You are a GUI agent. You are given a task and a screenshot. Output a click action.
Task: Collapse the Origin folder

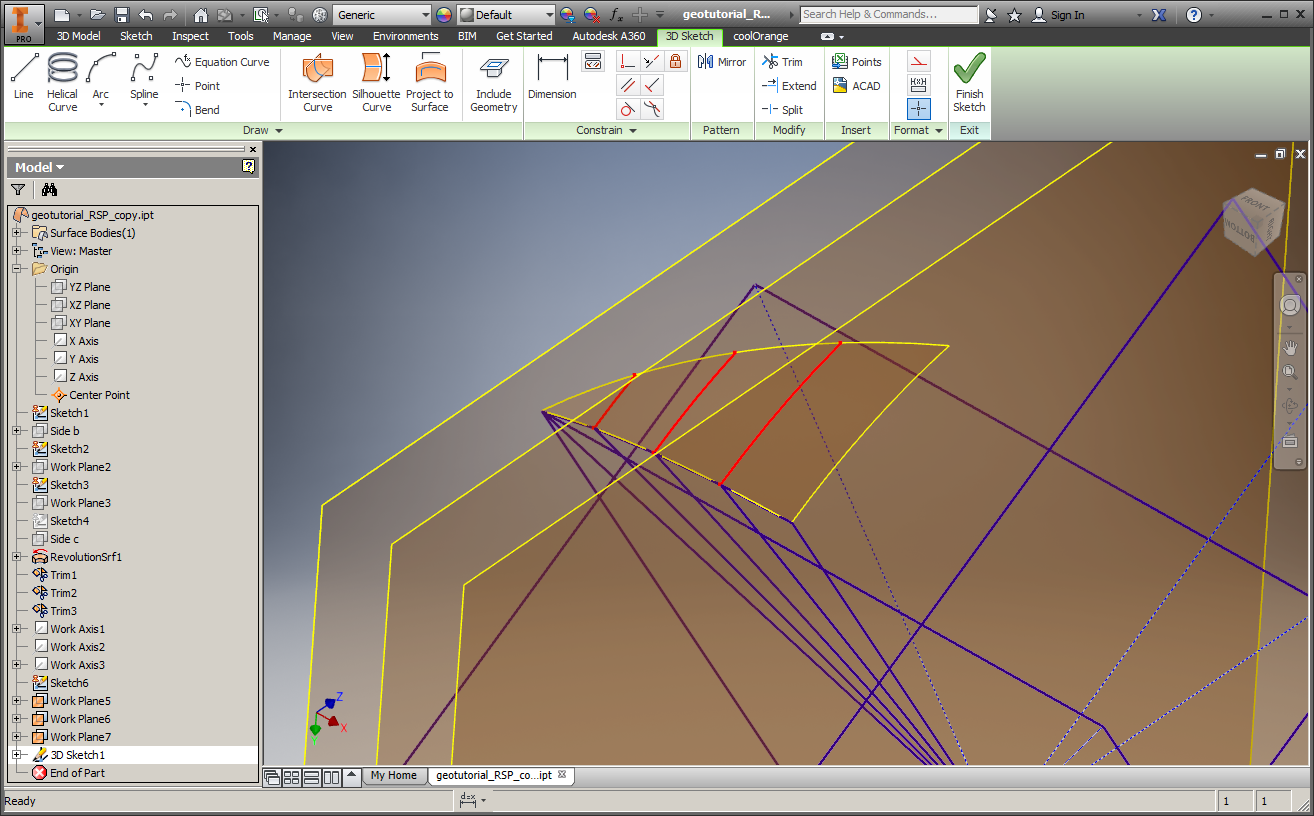point(16,269)
